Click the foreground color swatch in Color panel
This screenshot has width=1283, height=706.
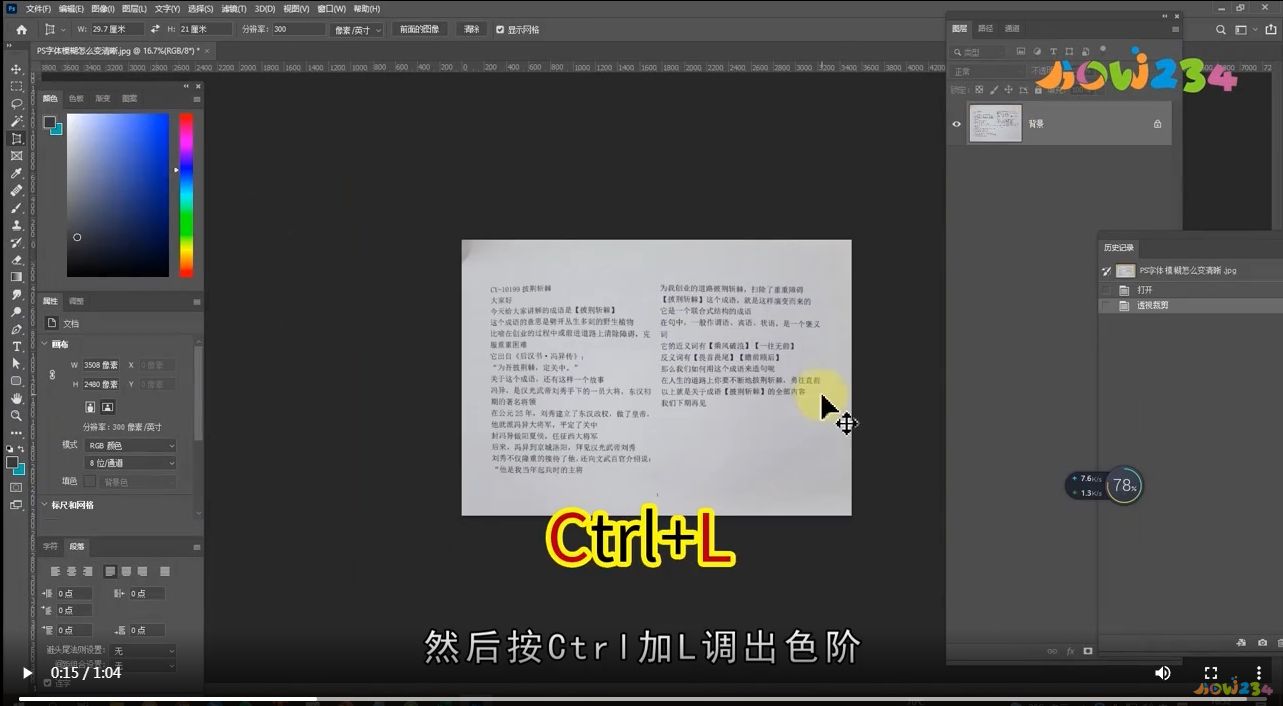(49, 122)
